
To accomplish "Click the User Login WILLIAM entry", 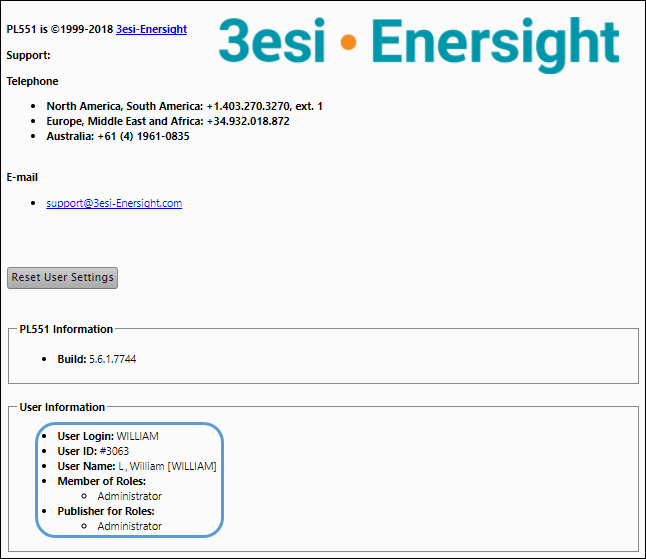I will (108, 436).
